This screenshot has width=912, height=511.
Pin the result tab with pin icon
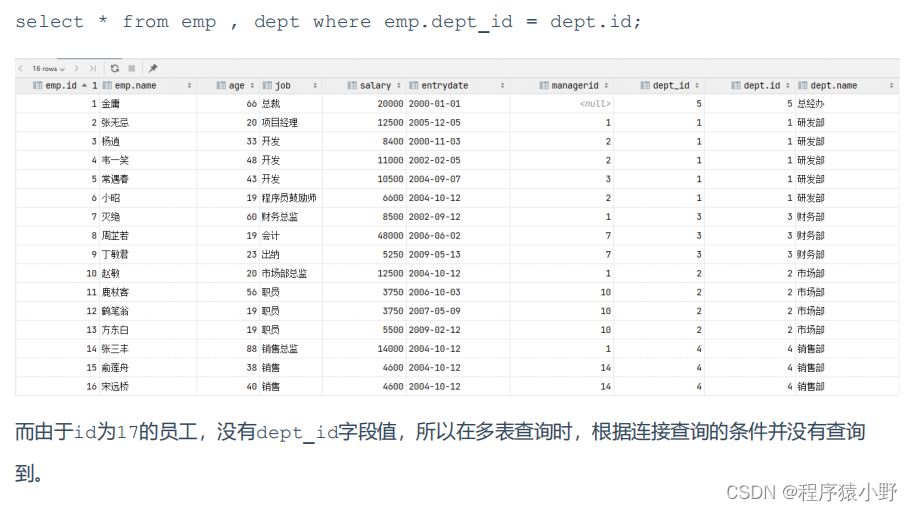(x=153, y=68)
